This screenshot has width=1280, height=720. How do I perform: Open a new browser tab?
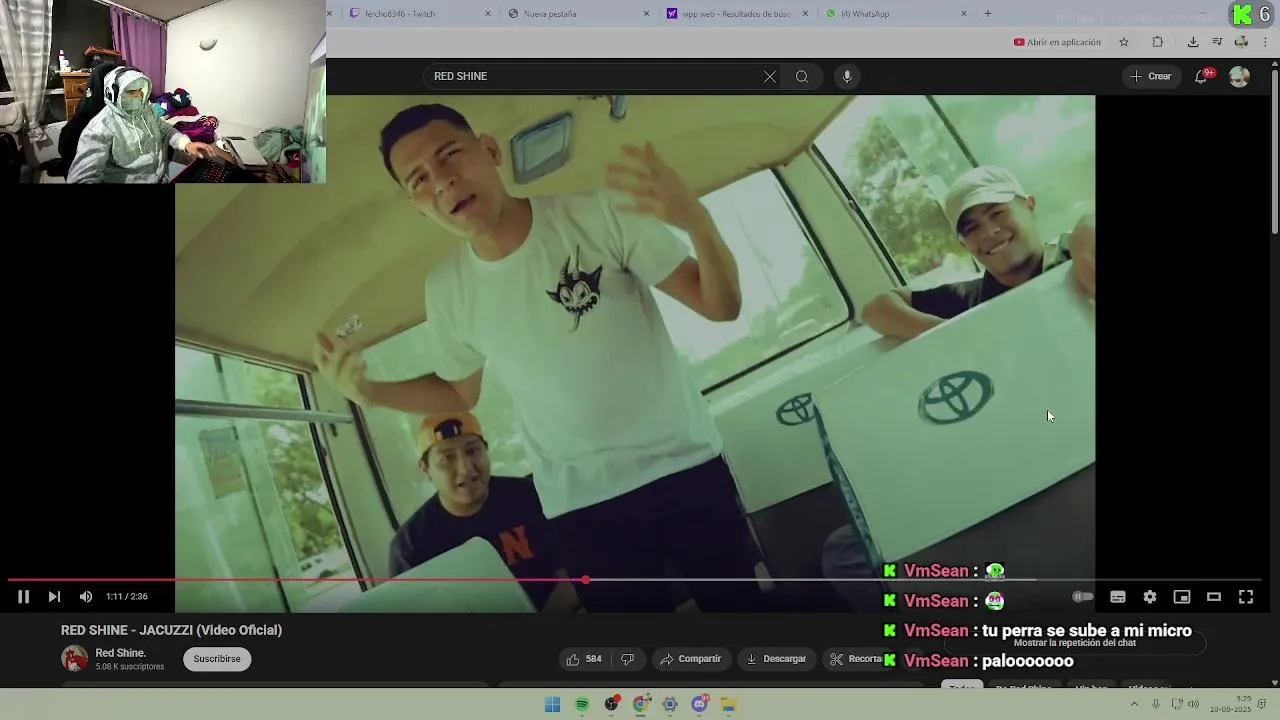pos(988,14)
